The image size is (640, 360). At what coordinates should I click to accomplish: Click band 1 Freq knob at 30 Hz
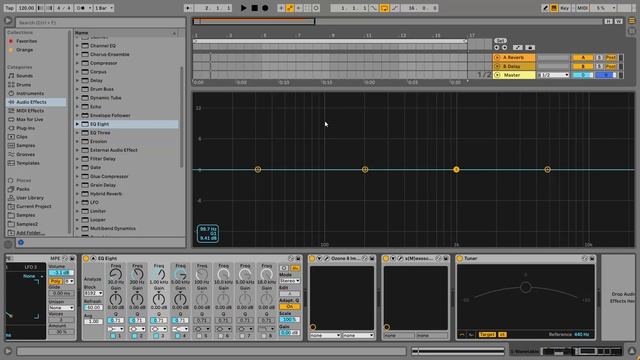[x=116, y=274]
